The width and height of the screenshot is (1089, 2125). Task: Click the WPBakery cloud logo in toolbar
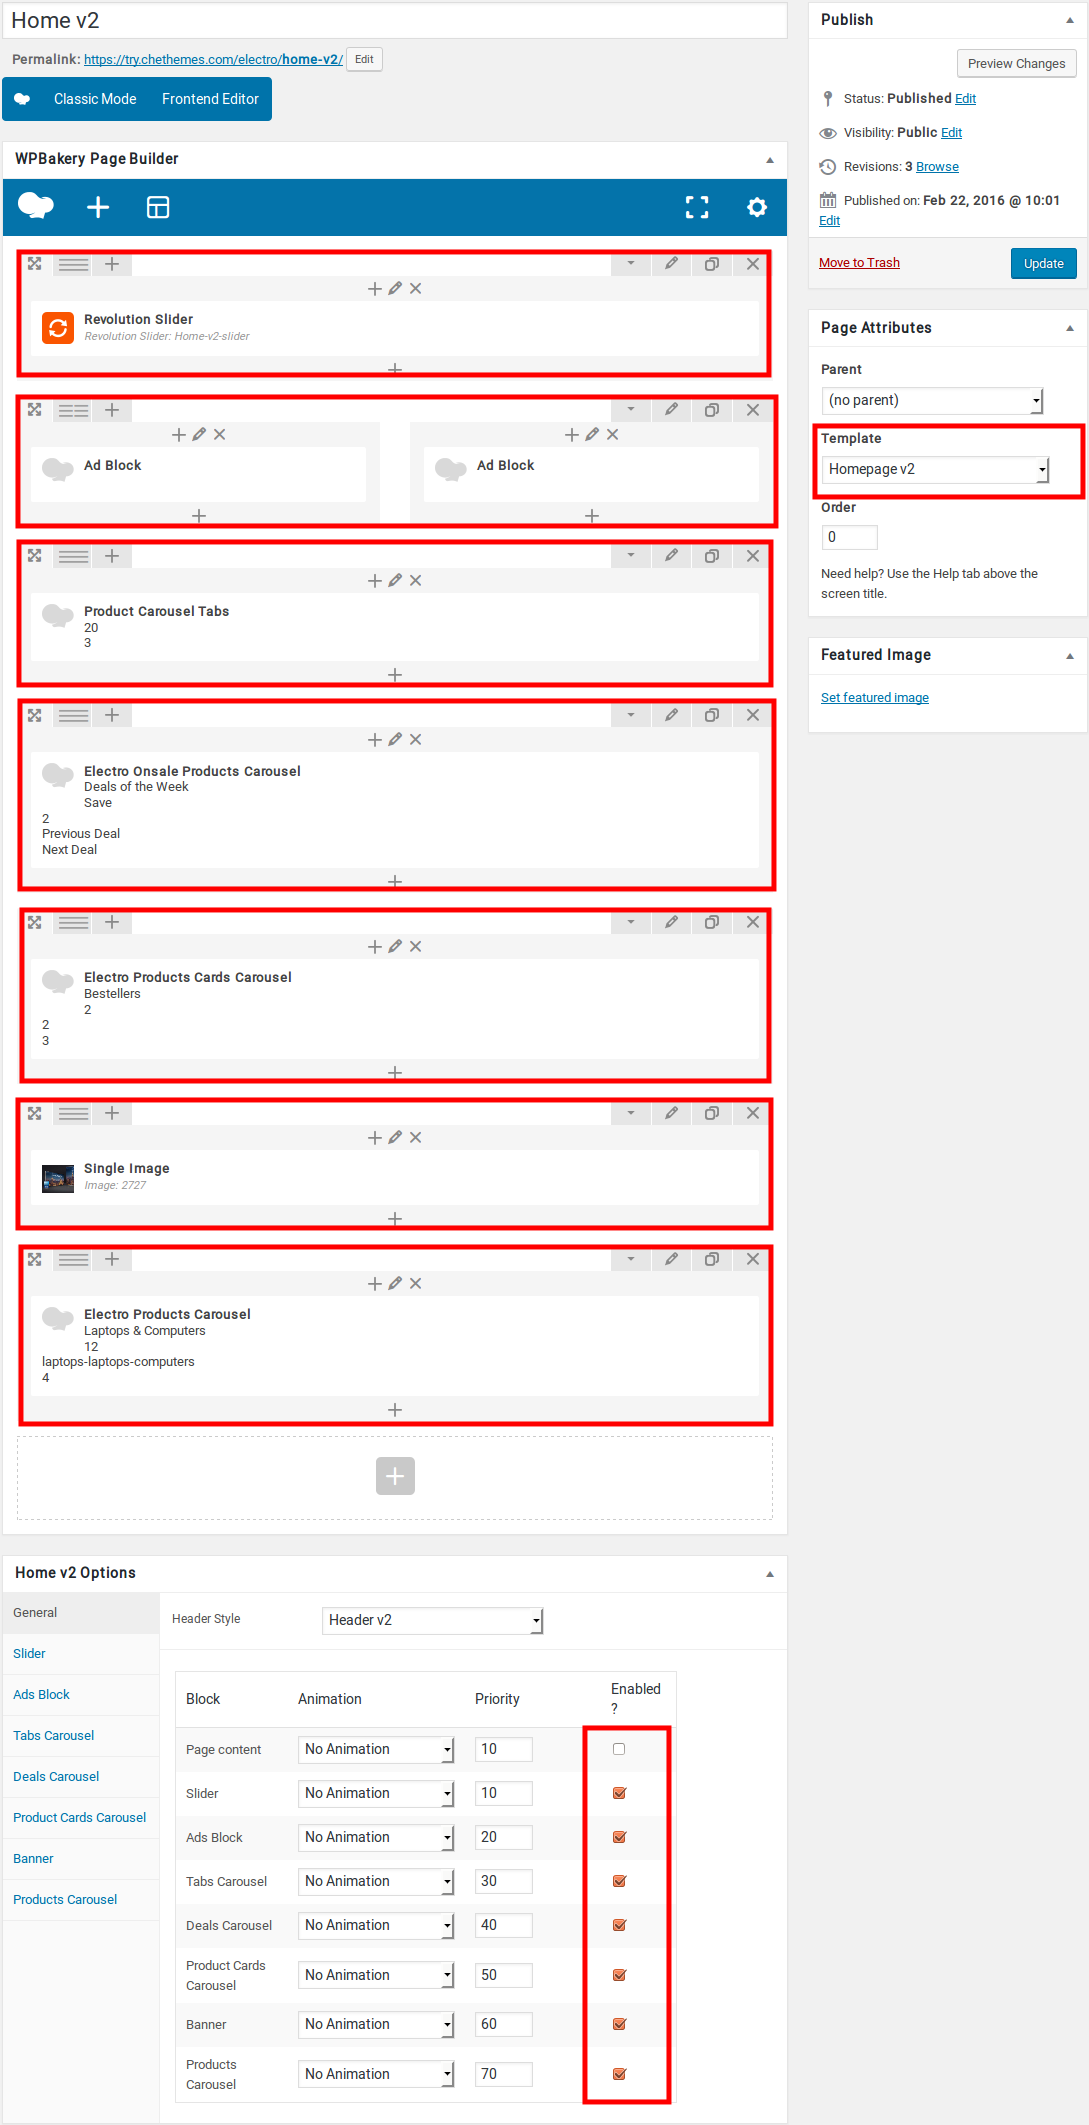36,206
